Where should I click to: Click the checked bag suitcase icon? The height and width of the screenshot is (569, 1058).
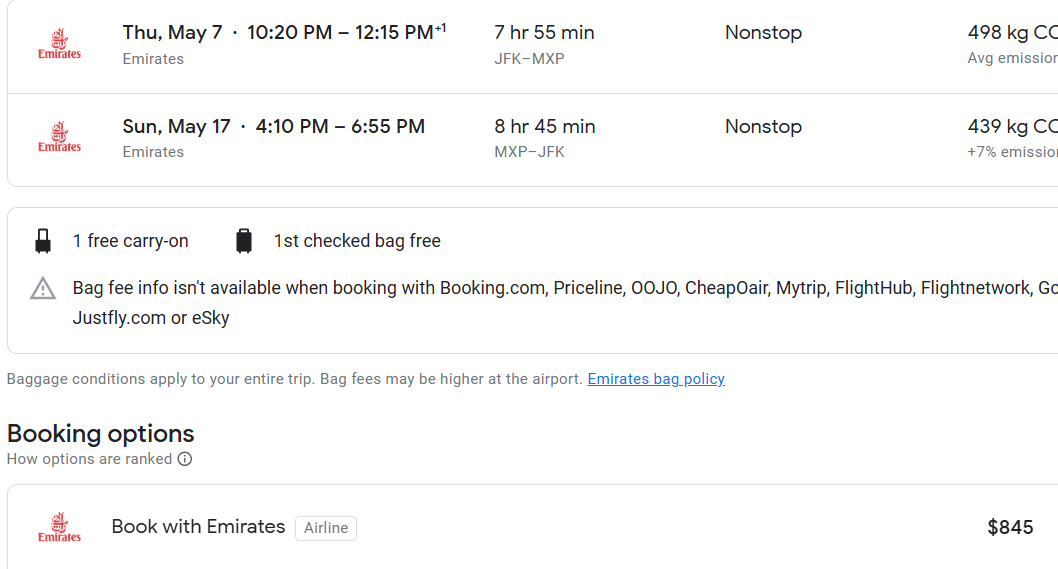[x=244, y=241]
